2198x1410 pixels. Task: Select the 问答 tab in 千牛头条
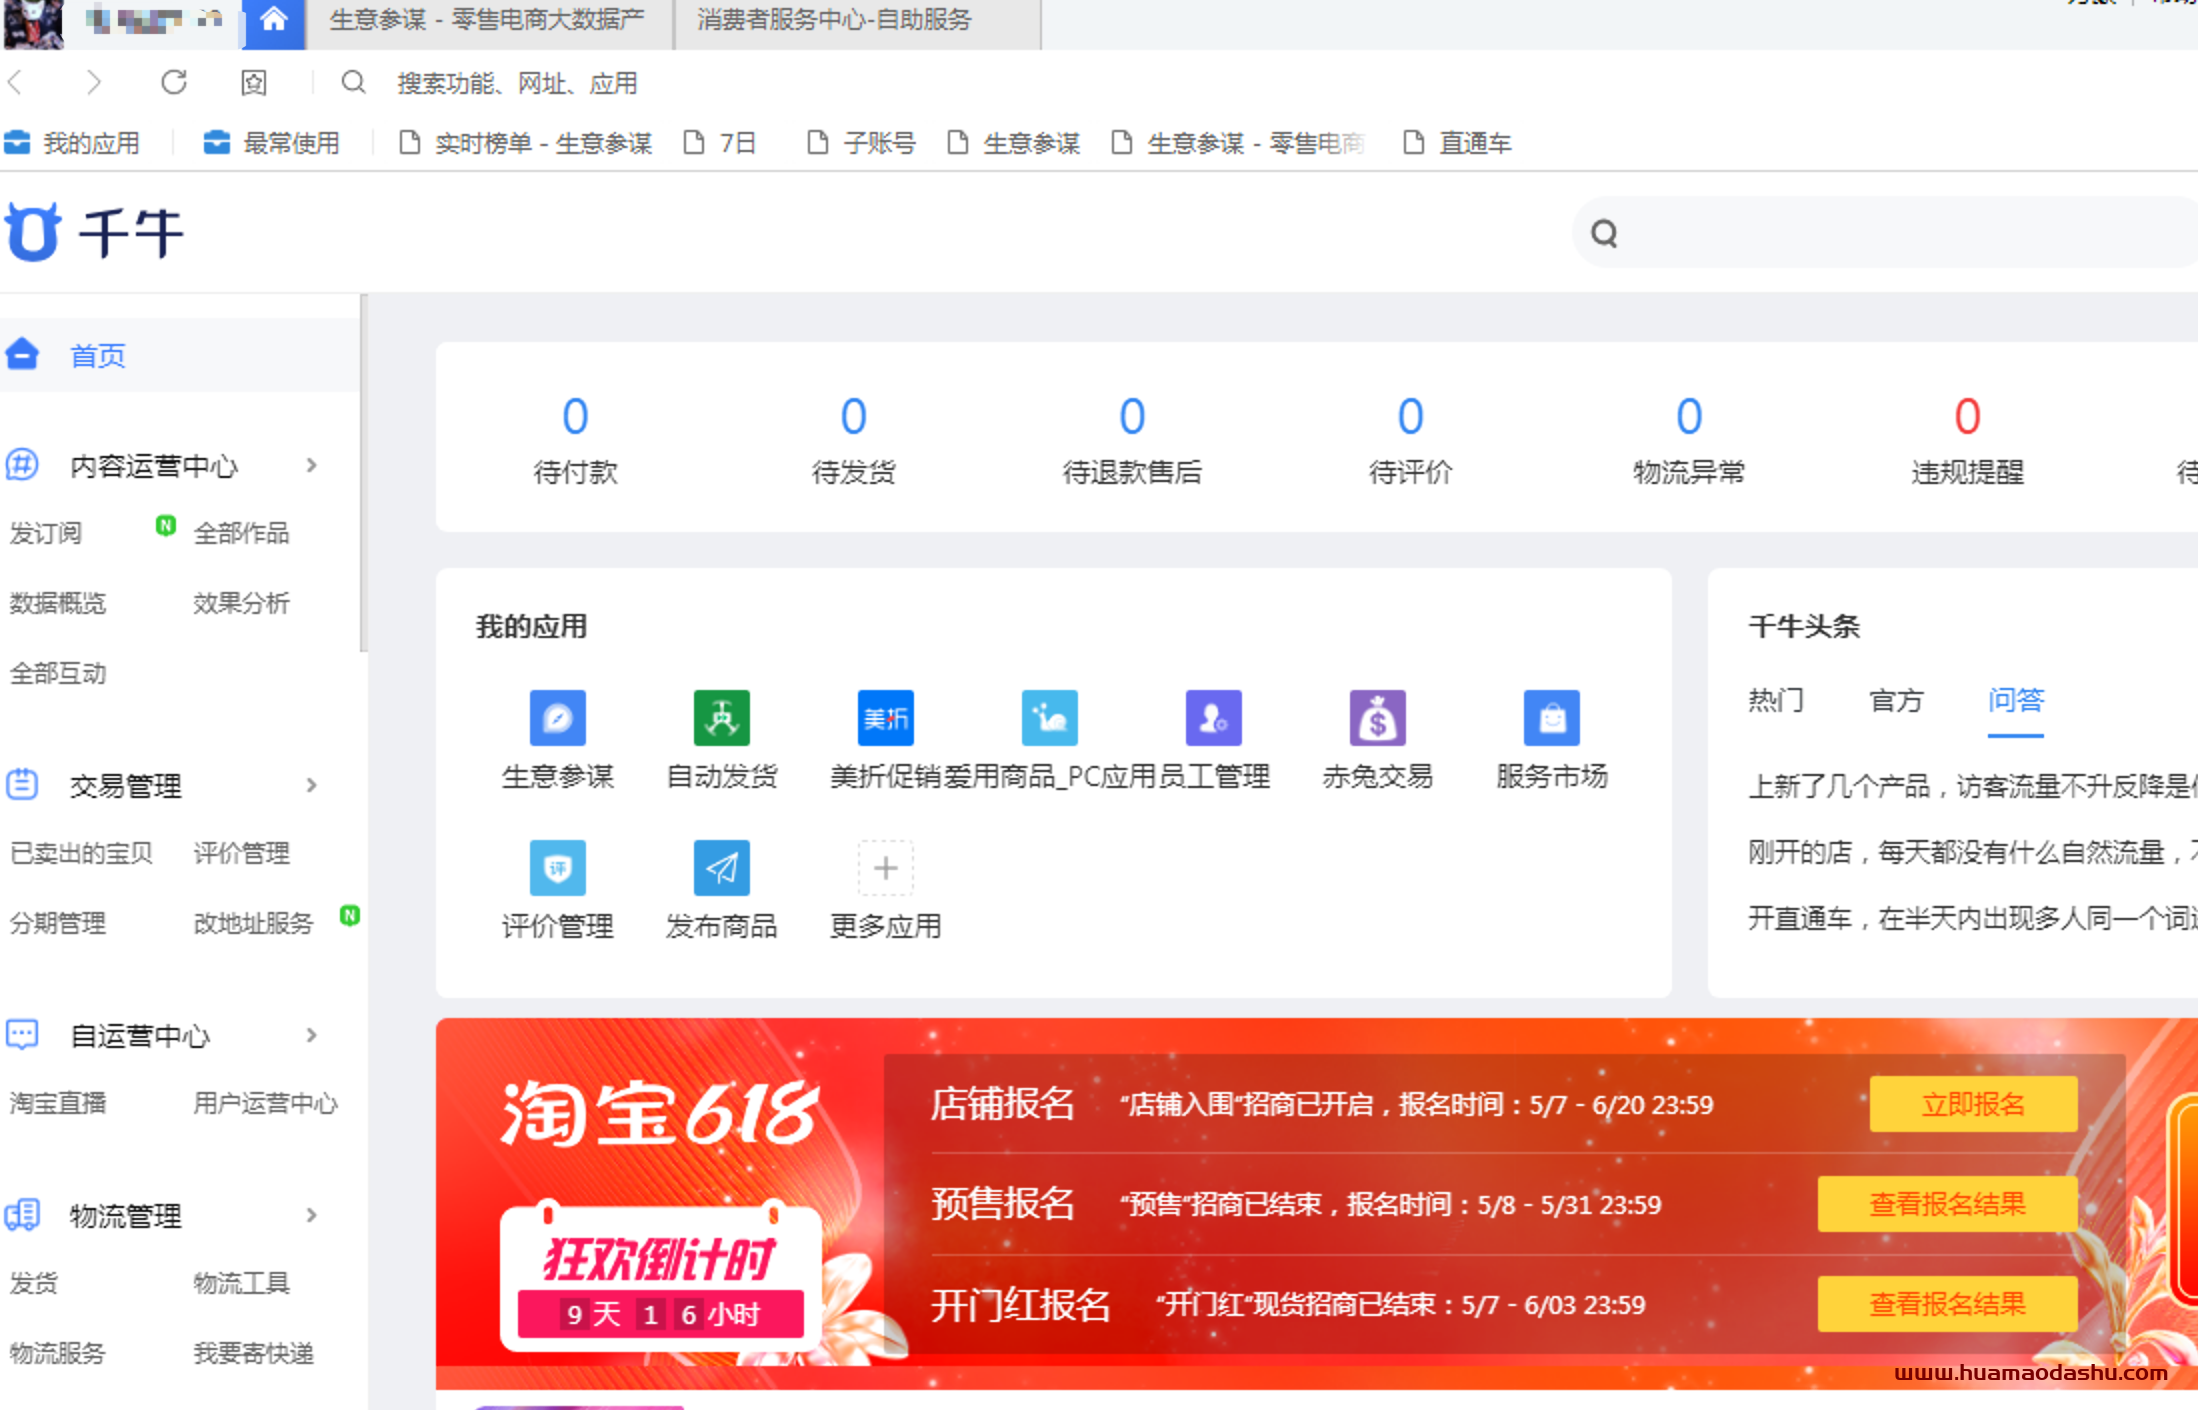[x=2015, y=700]
